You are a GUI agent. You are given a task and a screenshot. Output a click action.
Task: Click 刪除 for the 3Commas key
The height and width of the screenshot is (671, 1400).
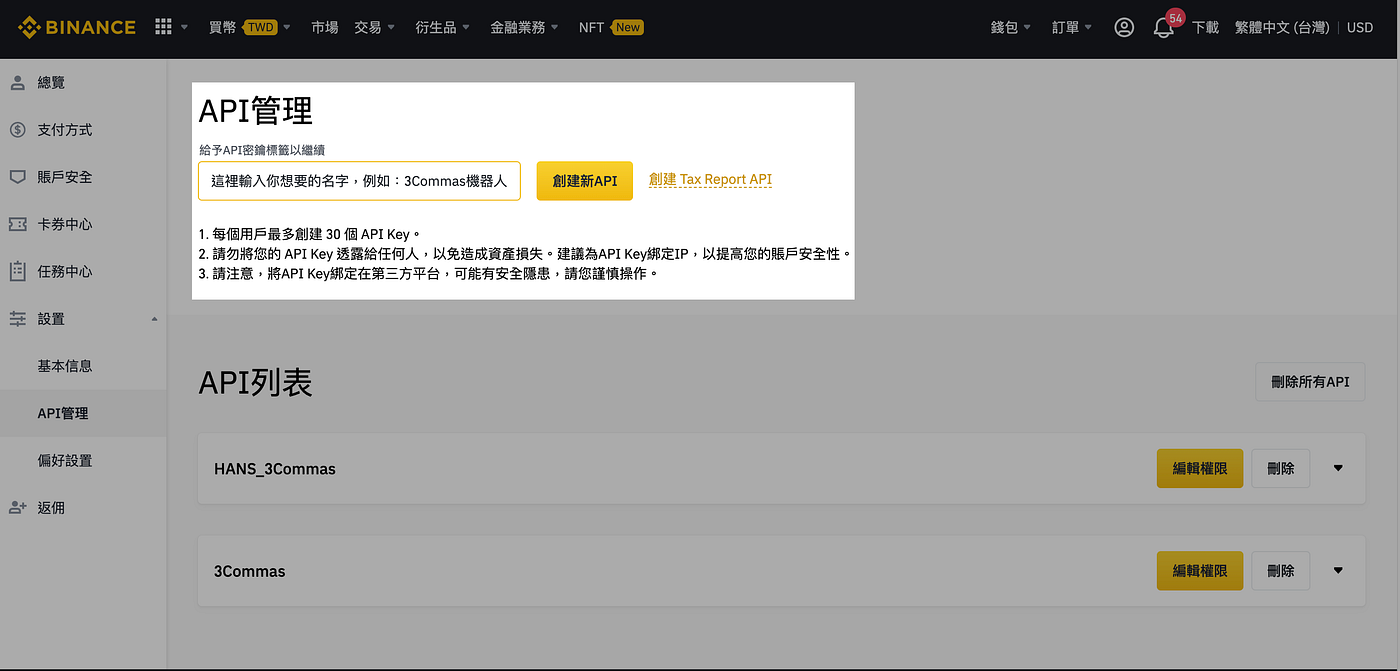tap(1281, 570)
